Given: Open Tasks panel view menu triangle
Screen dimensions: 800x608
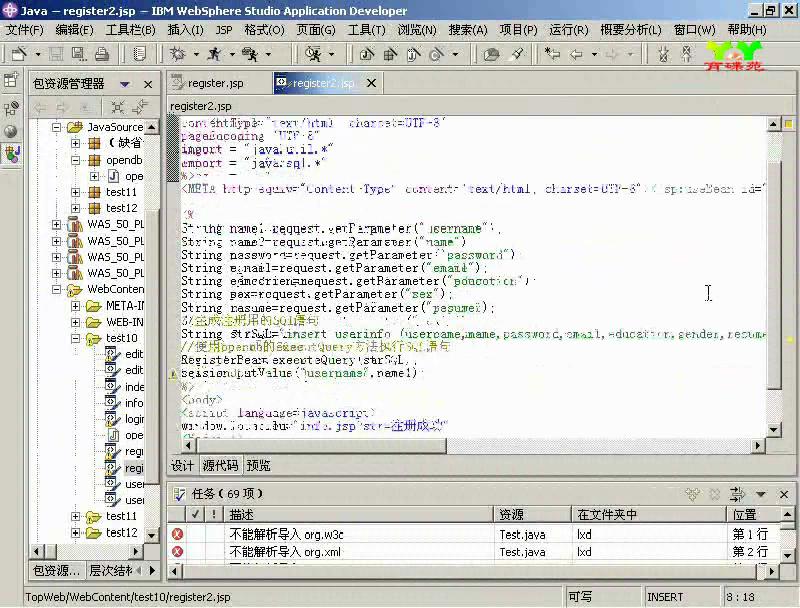Looking at the screenshot, I should coord(761,494).
